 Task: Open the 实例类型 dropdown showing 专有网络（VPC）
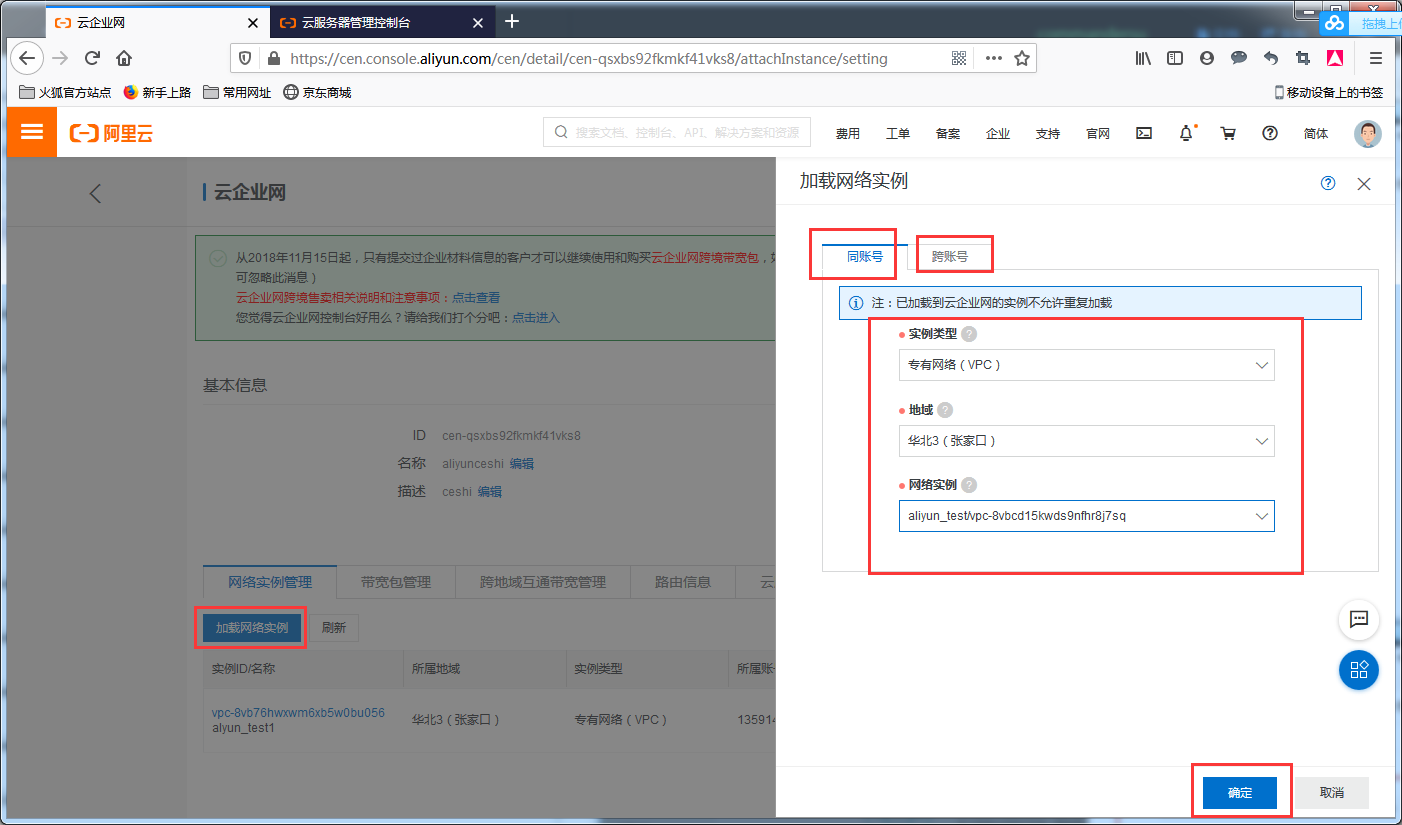point(1086,365)
